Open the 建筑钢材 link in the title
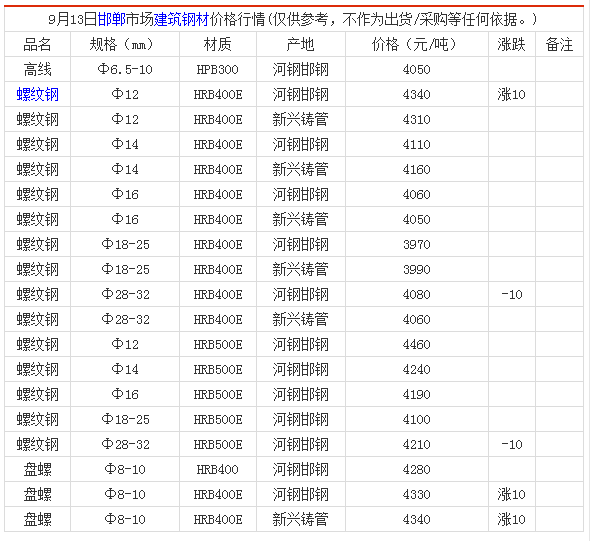 tap(181, 19)
